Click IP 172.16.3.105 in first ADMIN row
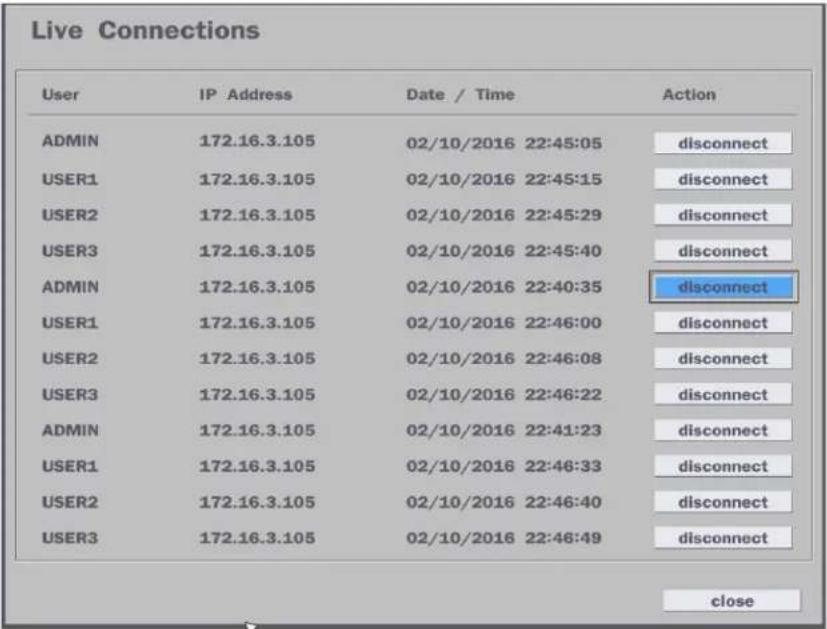Viewport: 827px width, 629px height. (257, 141)
